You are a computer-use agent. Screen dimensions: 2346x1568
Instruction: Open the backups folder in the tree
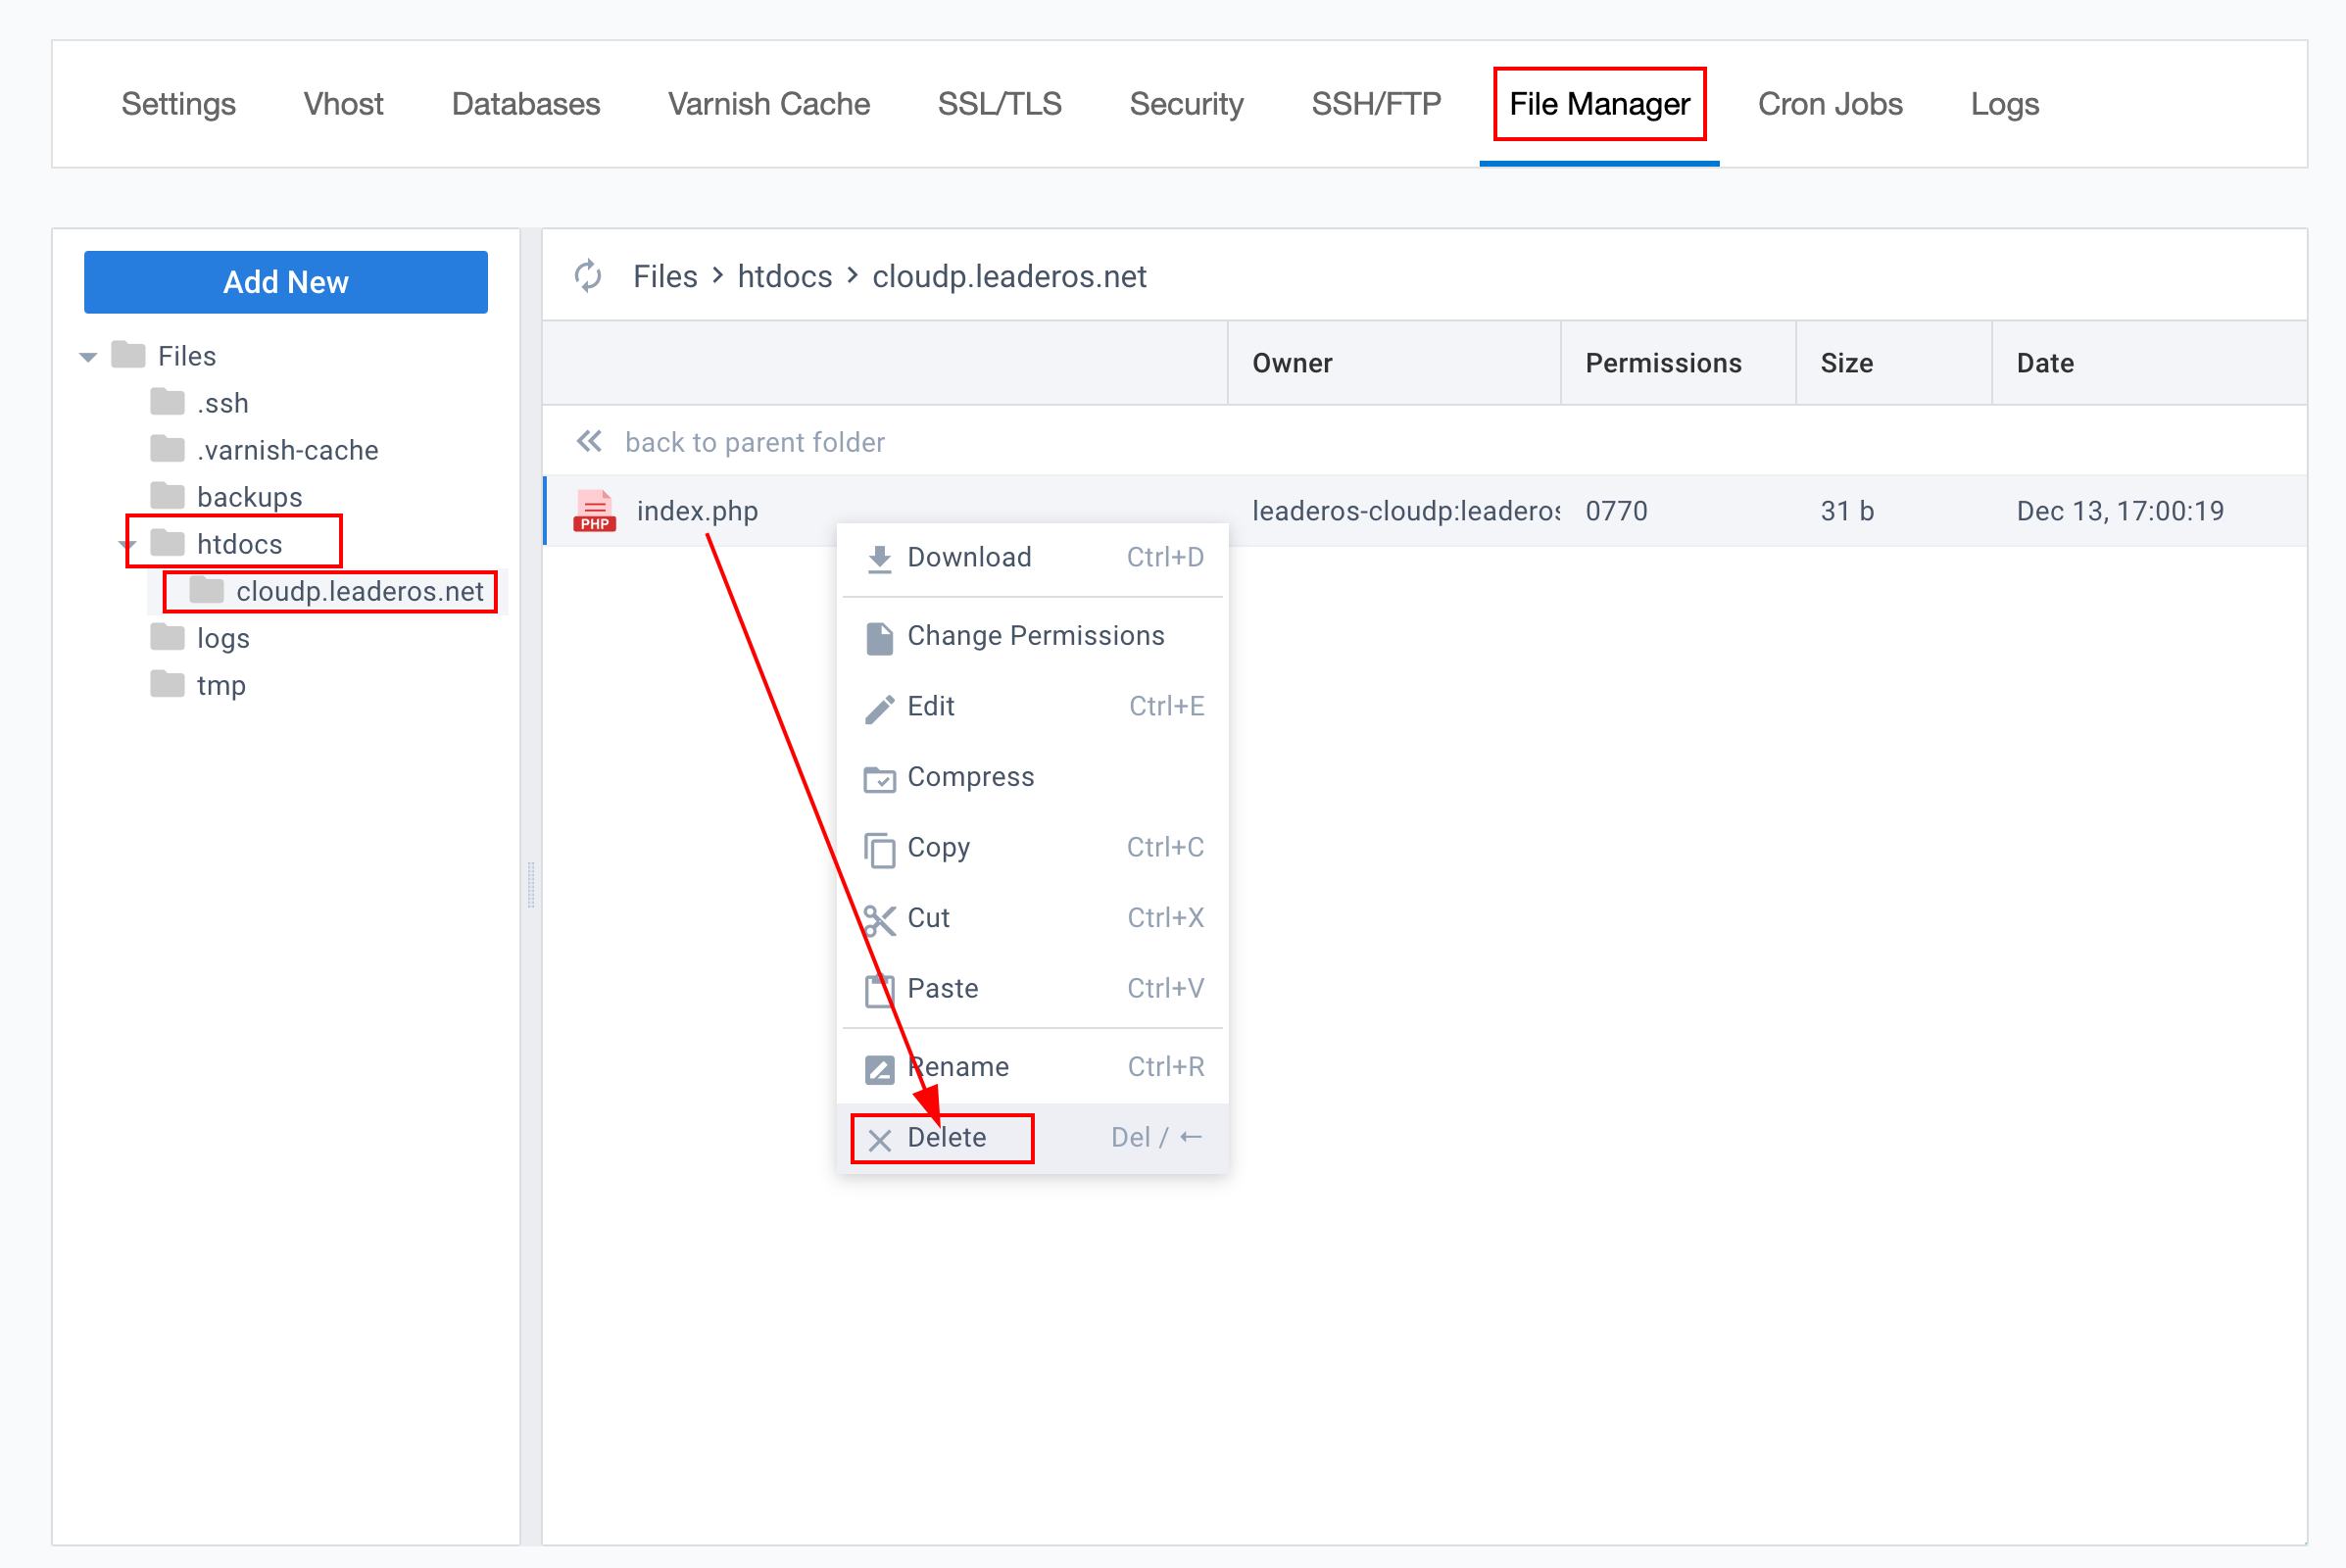[249, 497]
